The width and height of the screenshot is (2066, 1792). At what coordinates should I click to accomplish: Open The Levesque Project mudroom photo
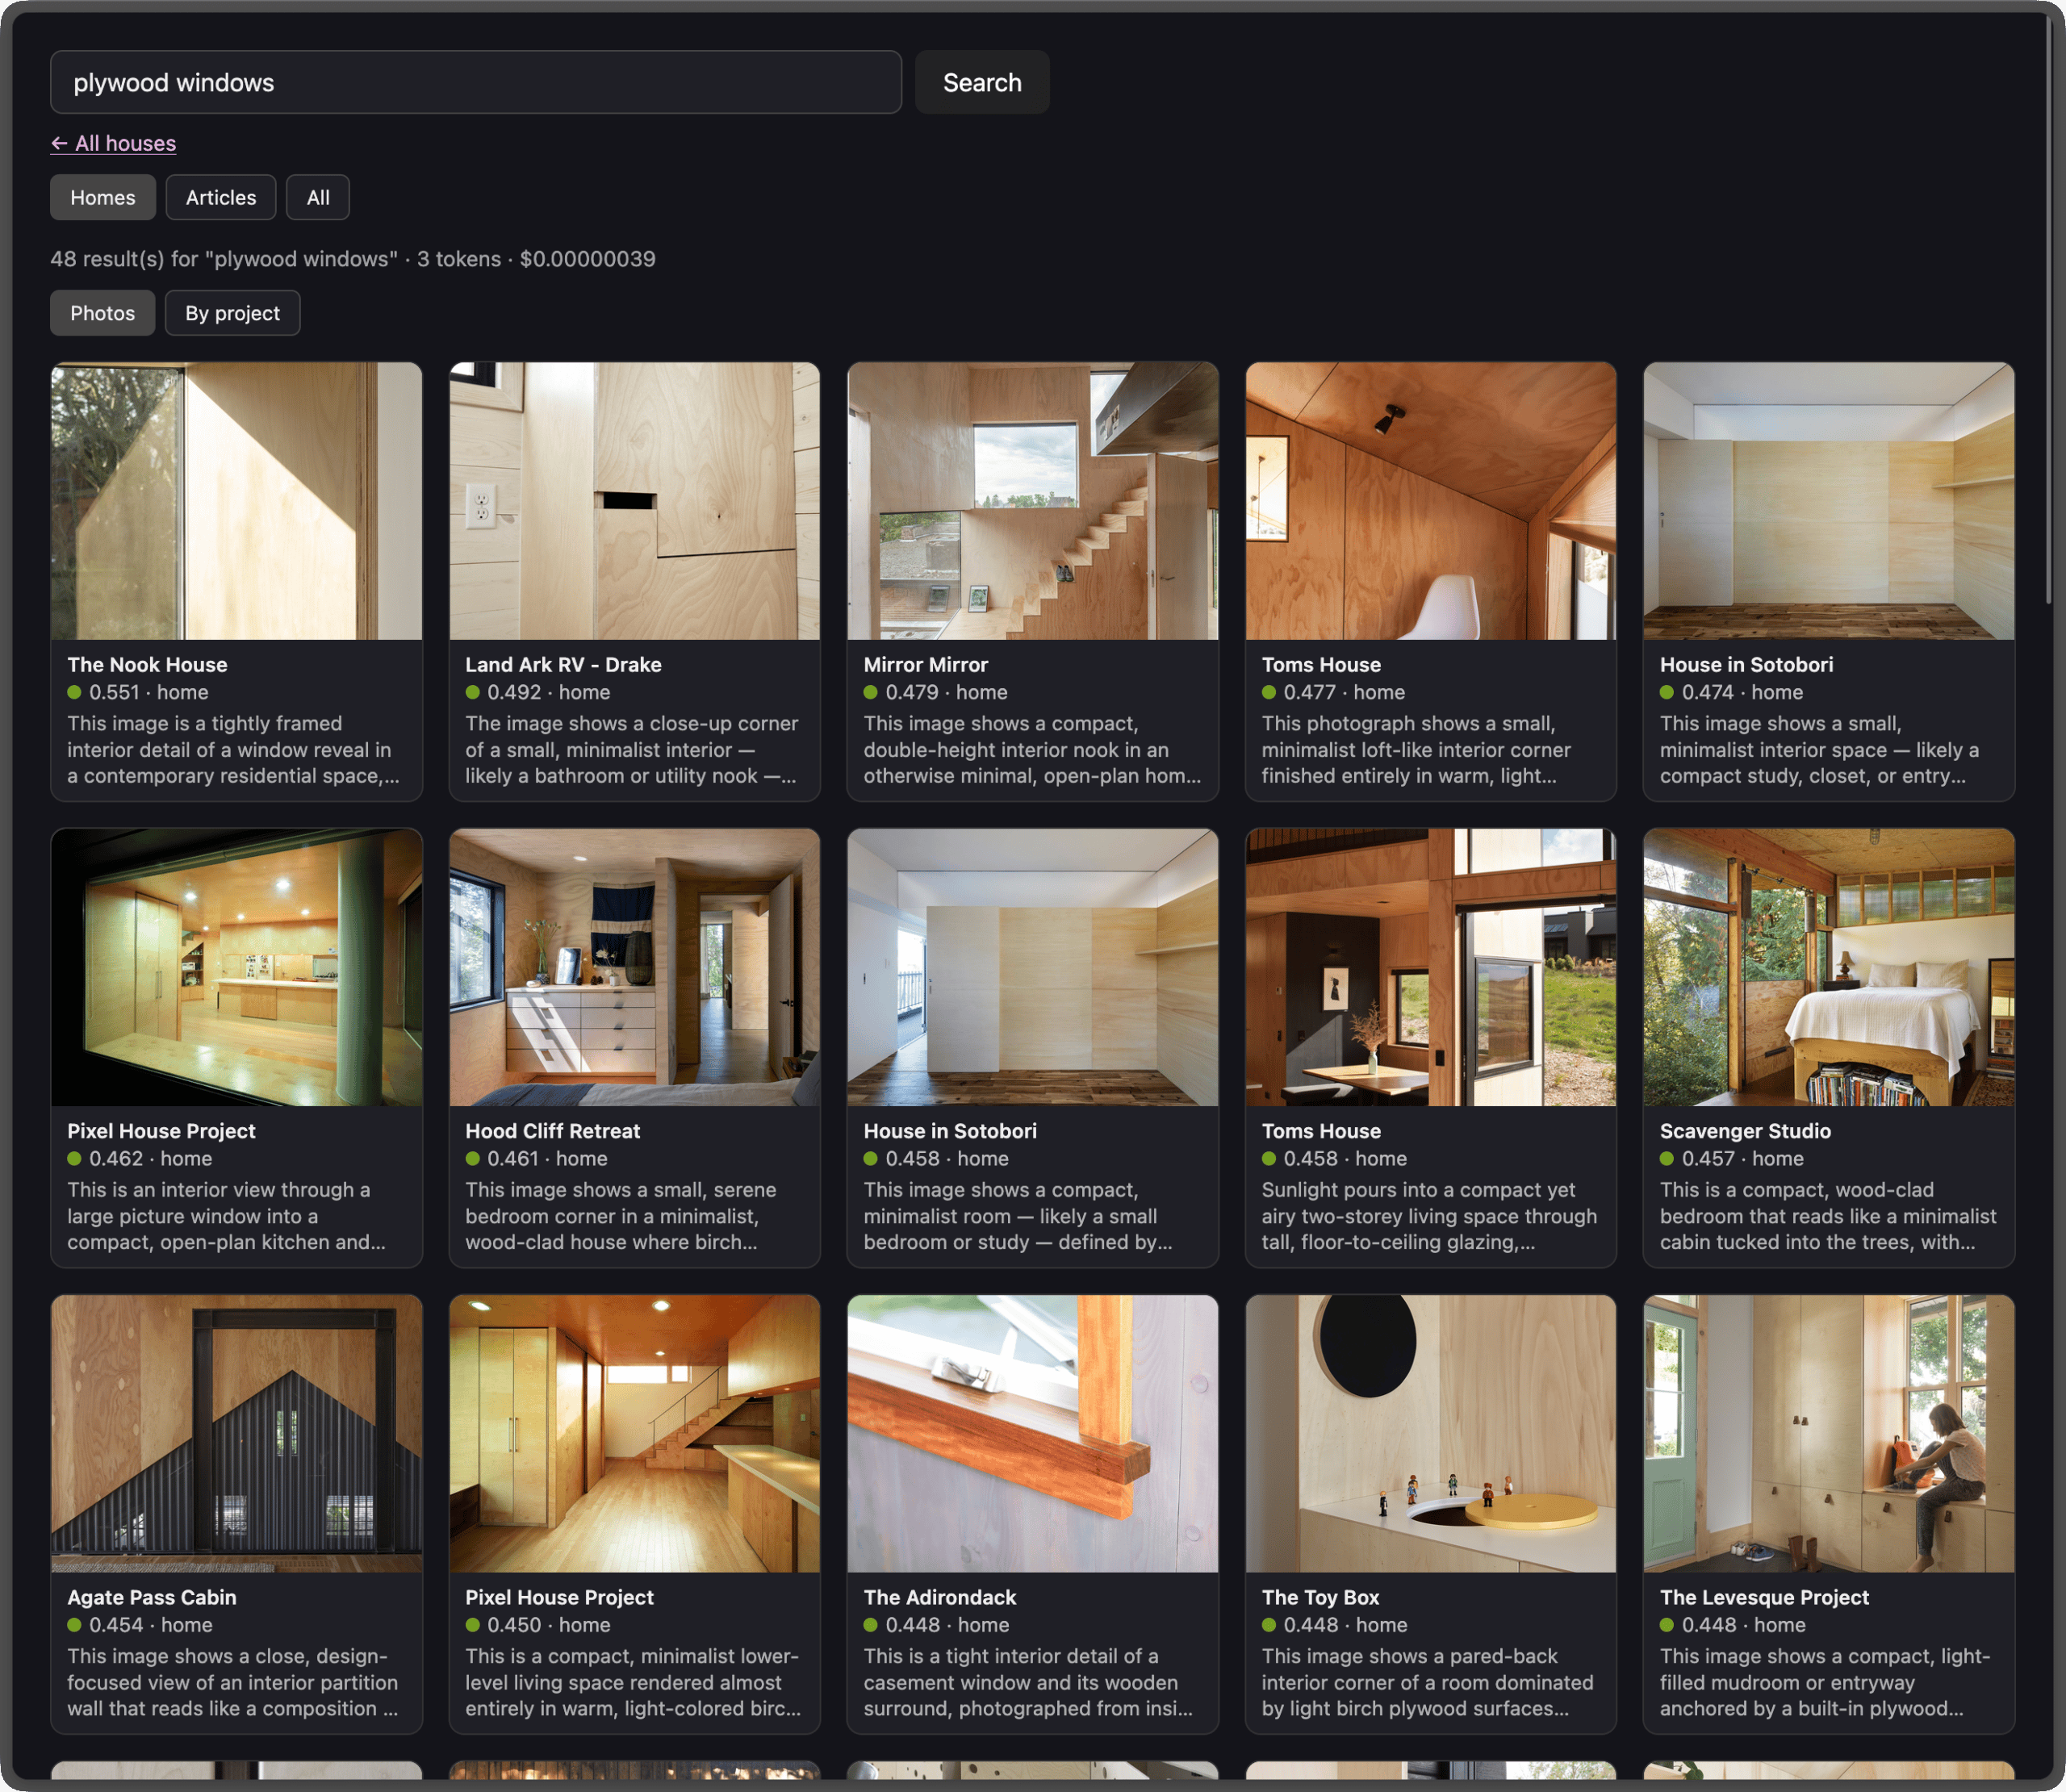(x=1828, y=1433)
